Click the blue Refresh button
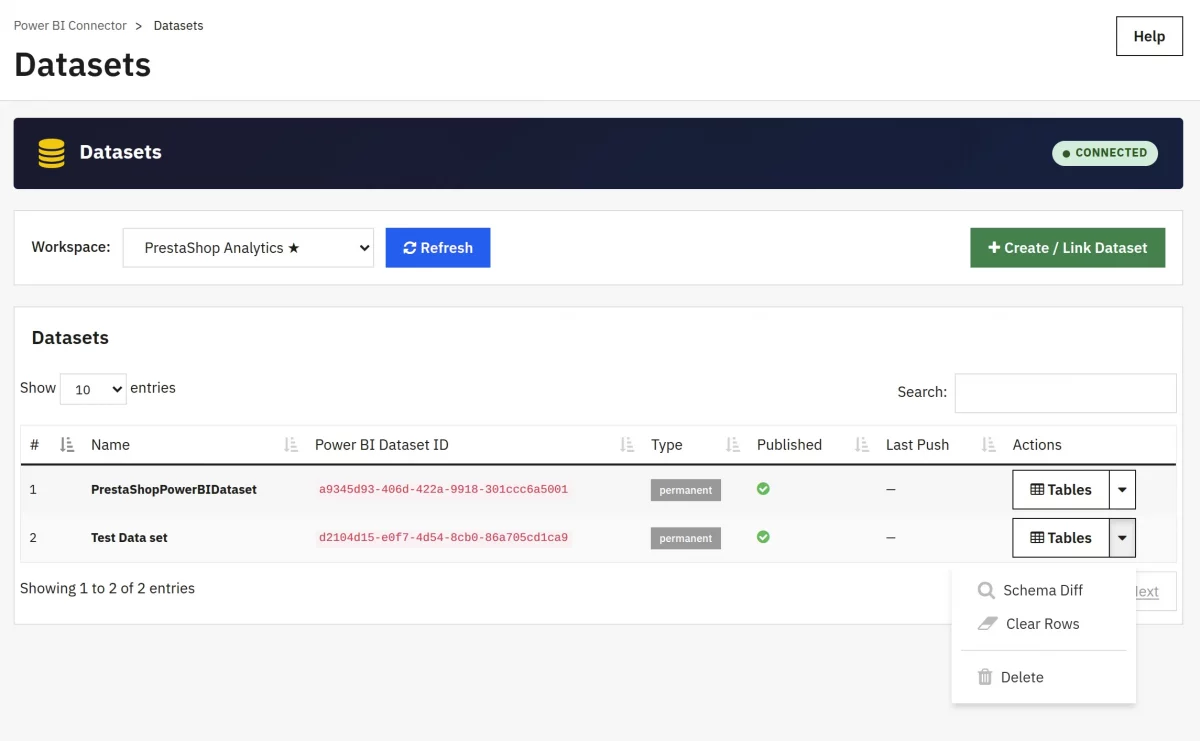Image resolution: width=1200 pixels, height=741 pixels. 438,248
